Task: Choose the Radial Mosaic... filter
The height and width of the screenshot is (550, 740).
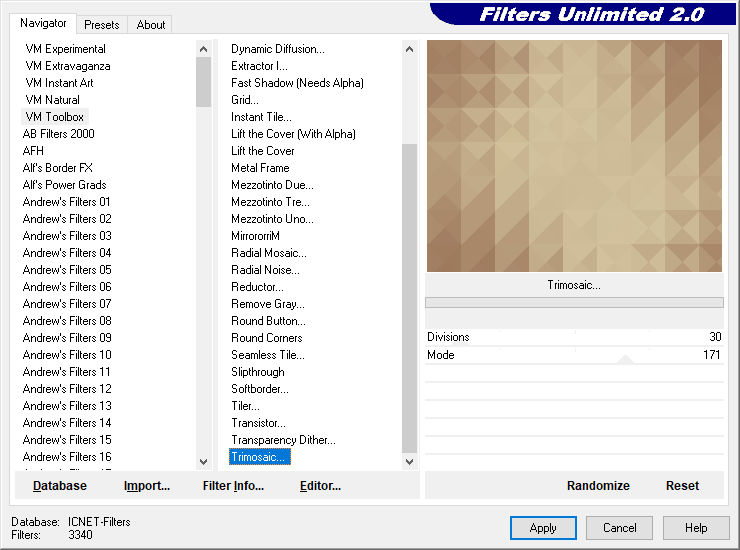Action: point(269,253)
